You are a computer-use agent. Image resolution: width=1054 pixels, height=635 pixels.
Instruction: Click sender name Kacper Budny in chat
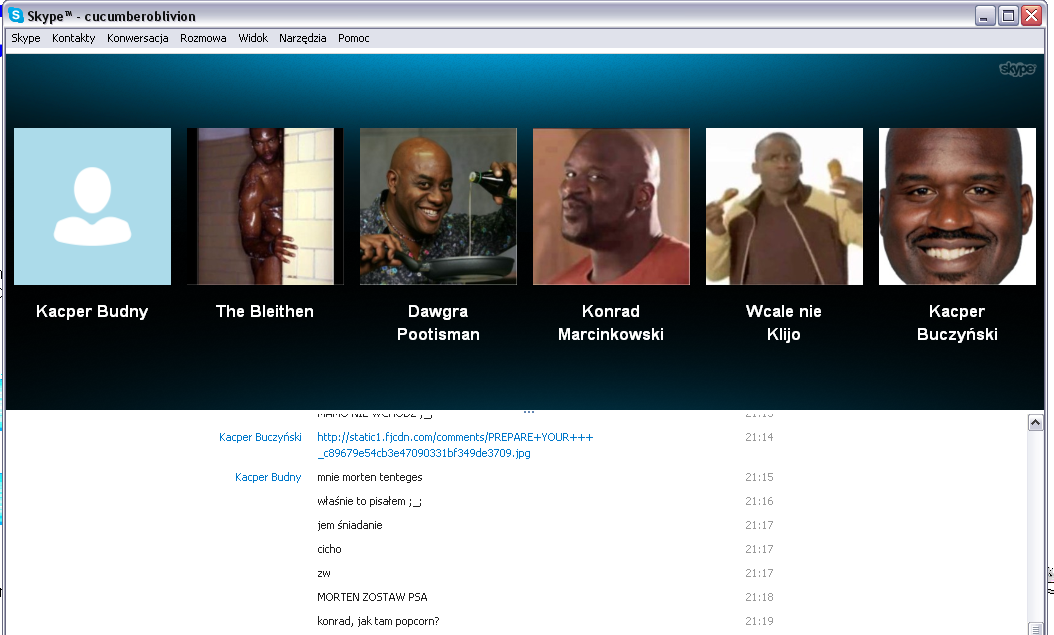(268, 477)
